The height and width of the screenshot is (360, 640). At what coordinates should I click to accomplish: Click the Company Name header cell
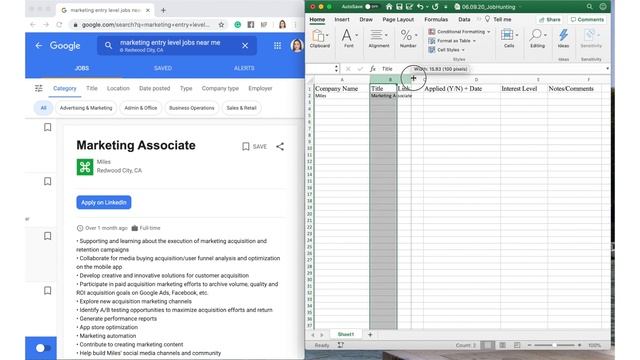click(342, 89)
